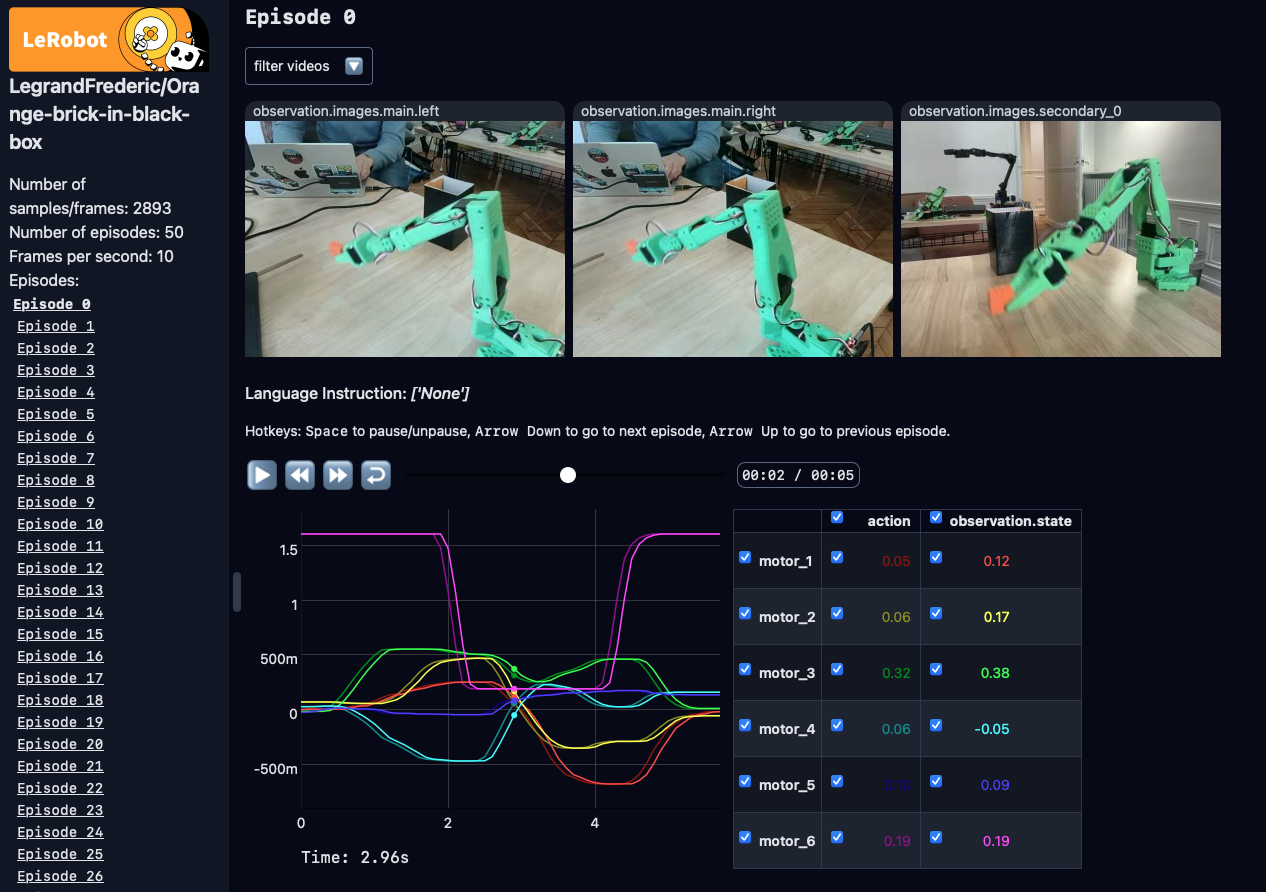Navigate to Episode 10

[x=60, y=524]
